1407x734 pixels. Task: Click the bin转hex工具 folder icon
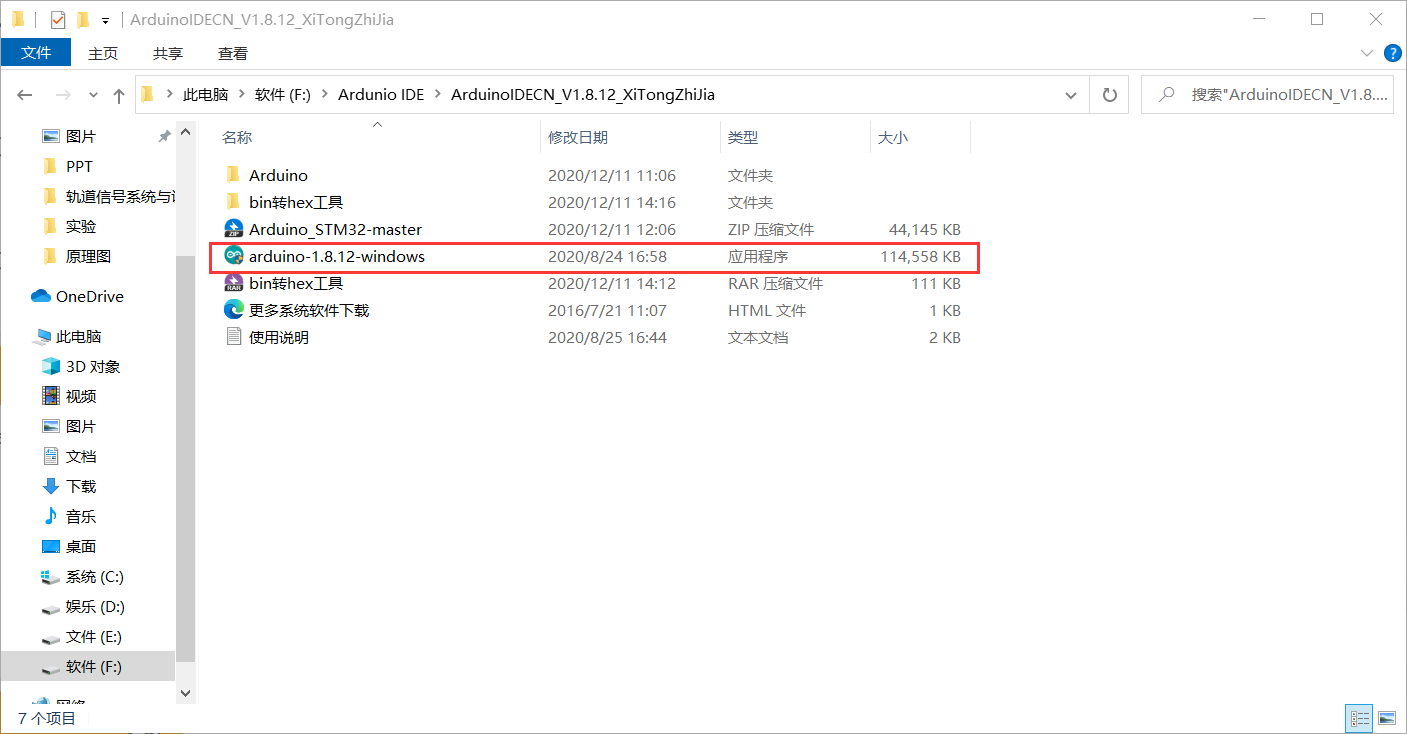tap(233, 202)
